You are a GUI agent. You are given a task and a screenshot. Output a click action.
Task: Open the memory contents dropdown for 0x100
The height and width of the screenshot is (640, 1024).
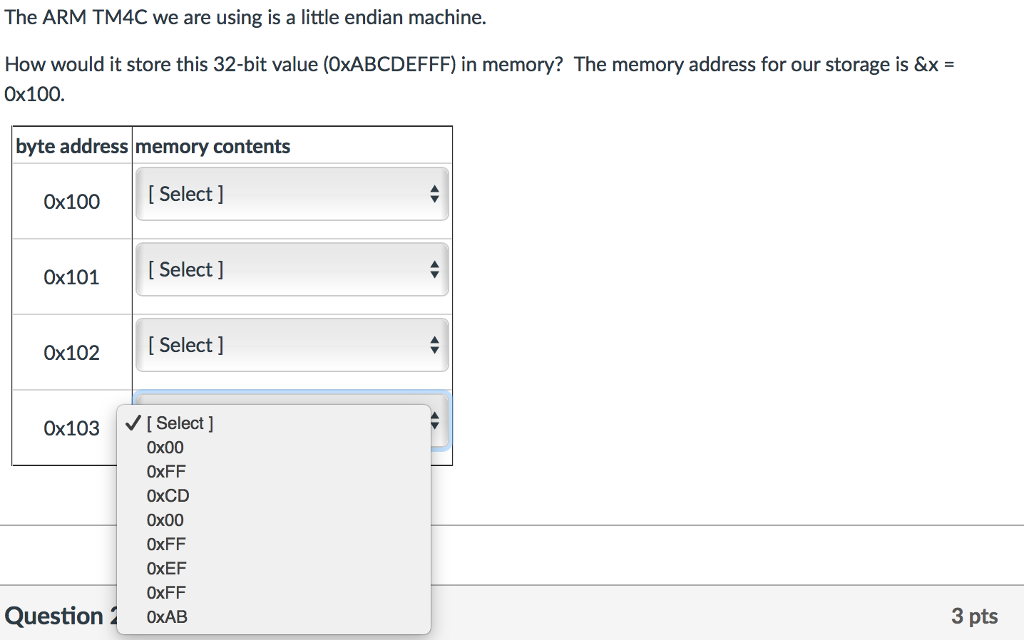click(291, 194)
